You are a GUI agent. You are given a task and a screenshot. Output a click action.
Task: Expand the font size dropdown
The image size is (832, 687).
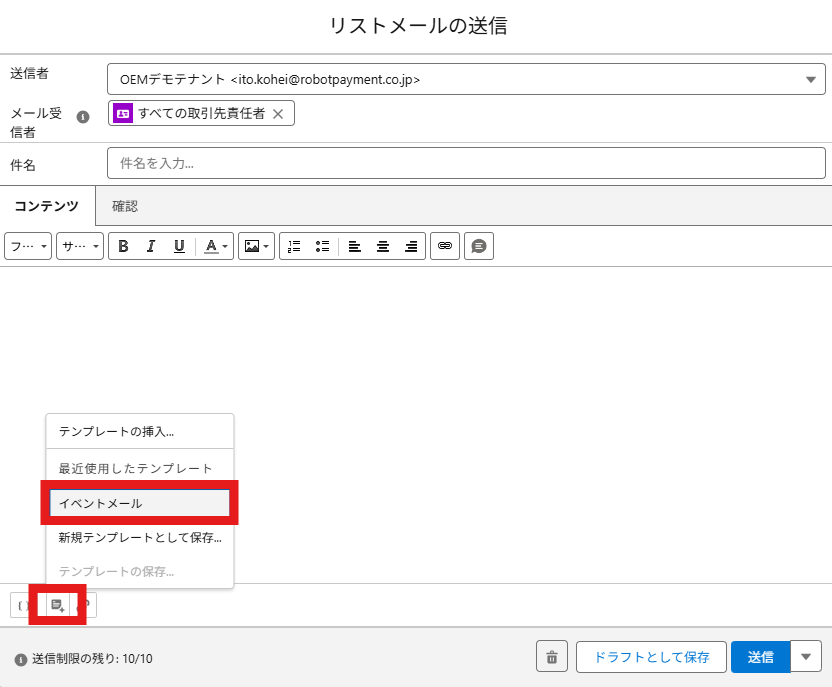click(80, 246)
